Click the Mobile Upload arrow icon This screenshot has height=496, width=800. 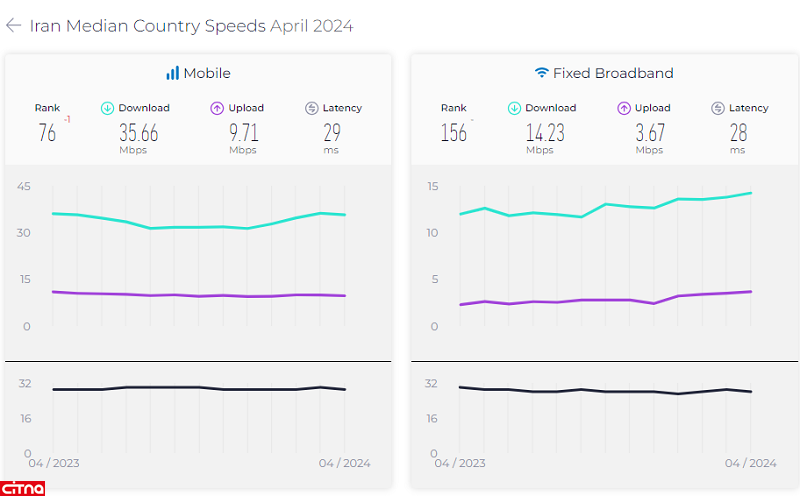(217, 108)
